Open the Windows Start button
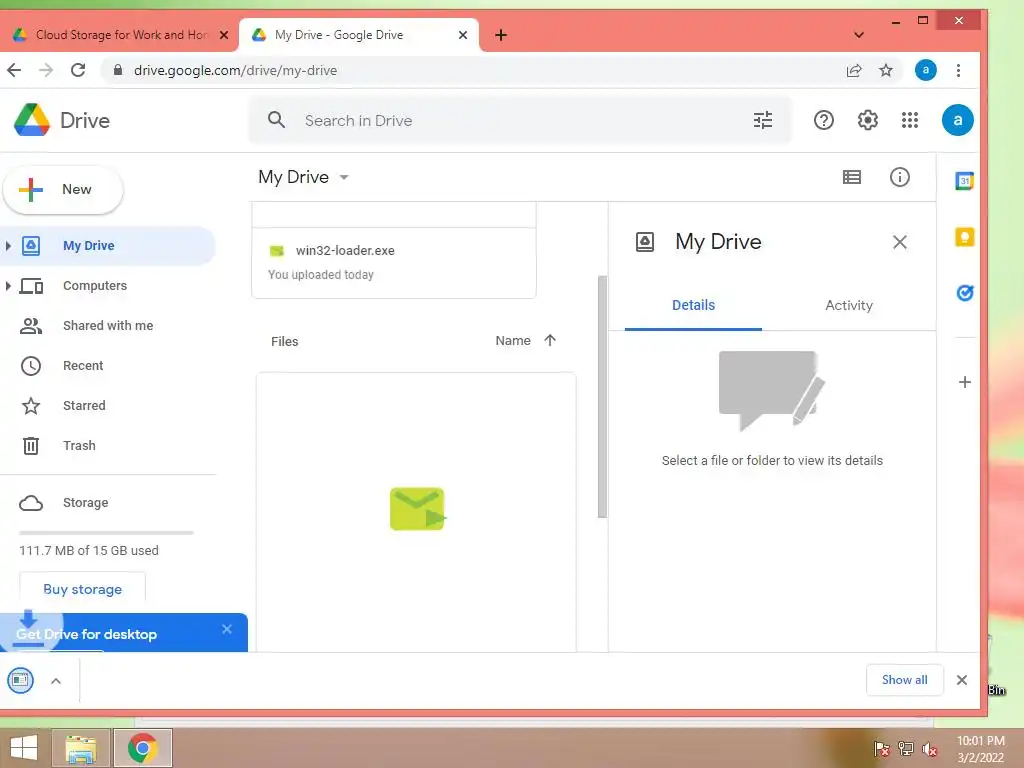 coord(24,748)
